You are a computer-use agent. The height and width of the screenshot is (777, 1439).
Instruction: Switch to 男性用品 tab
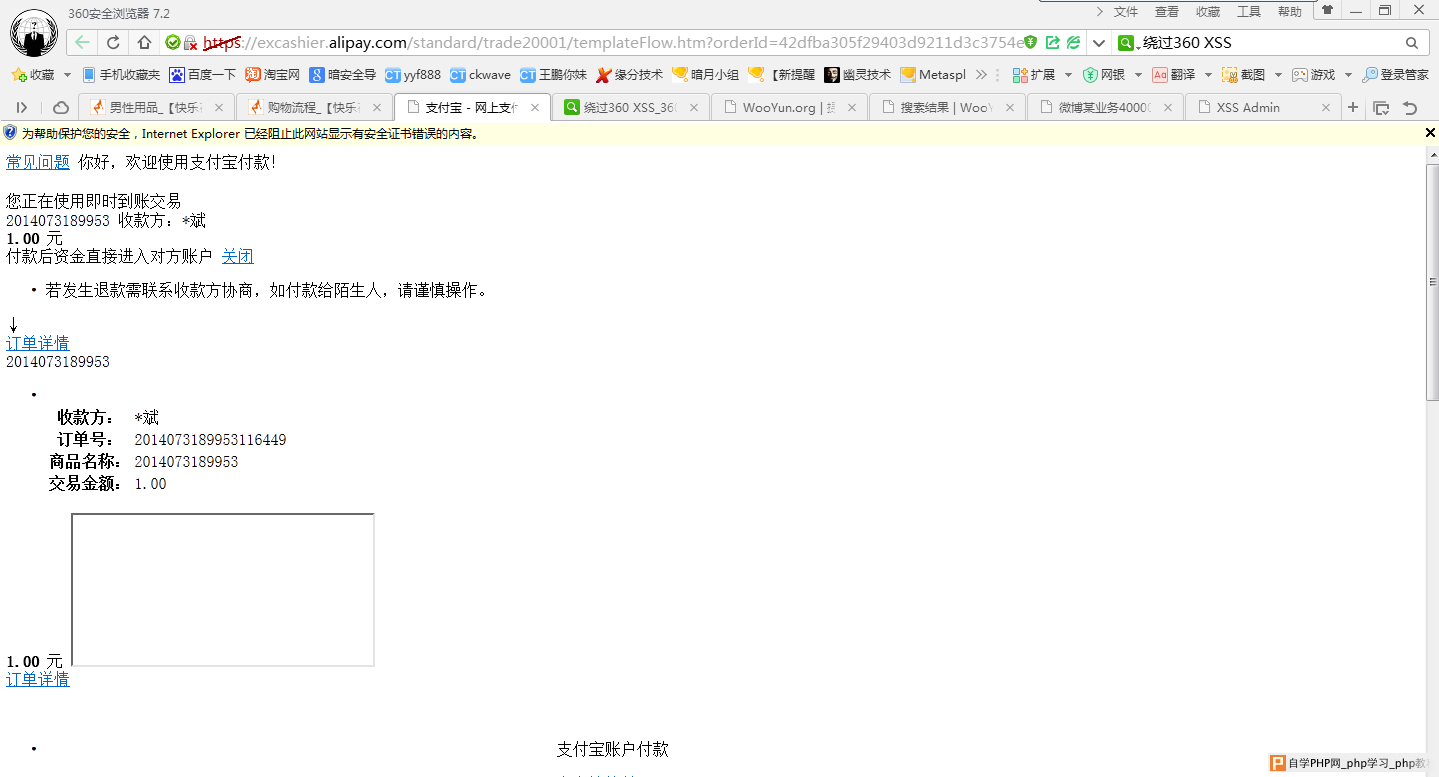(156, 108)
